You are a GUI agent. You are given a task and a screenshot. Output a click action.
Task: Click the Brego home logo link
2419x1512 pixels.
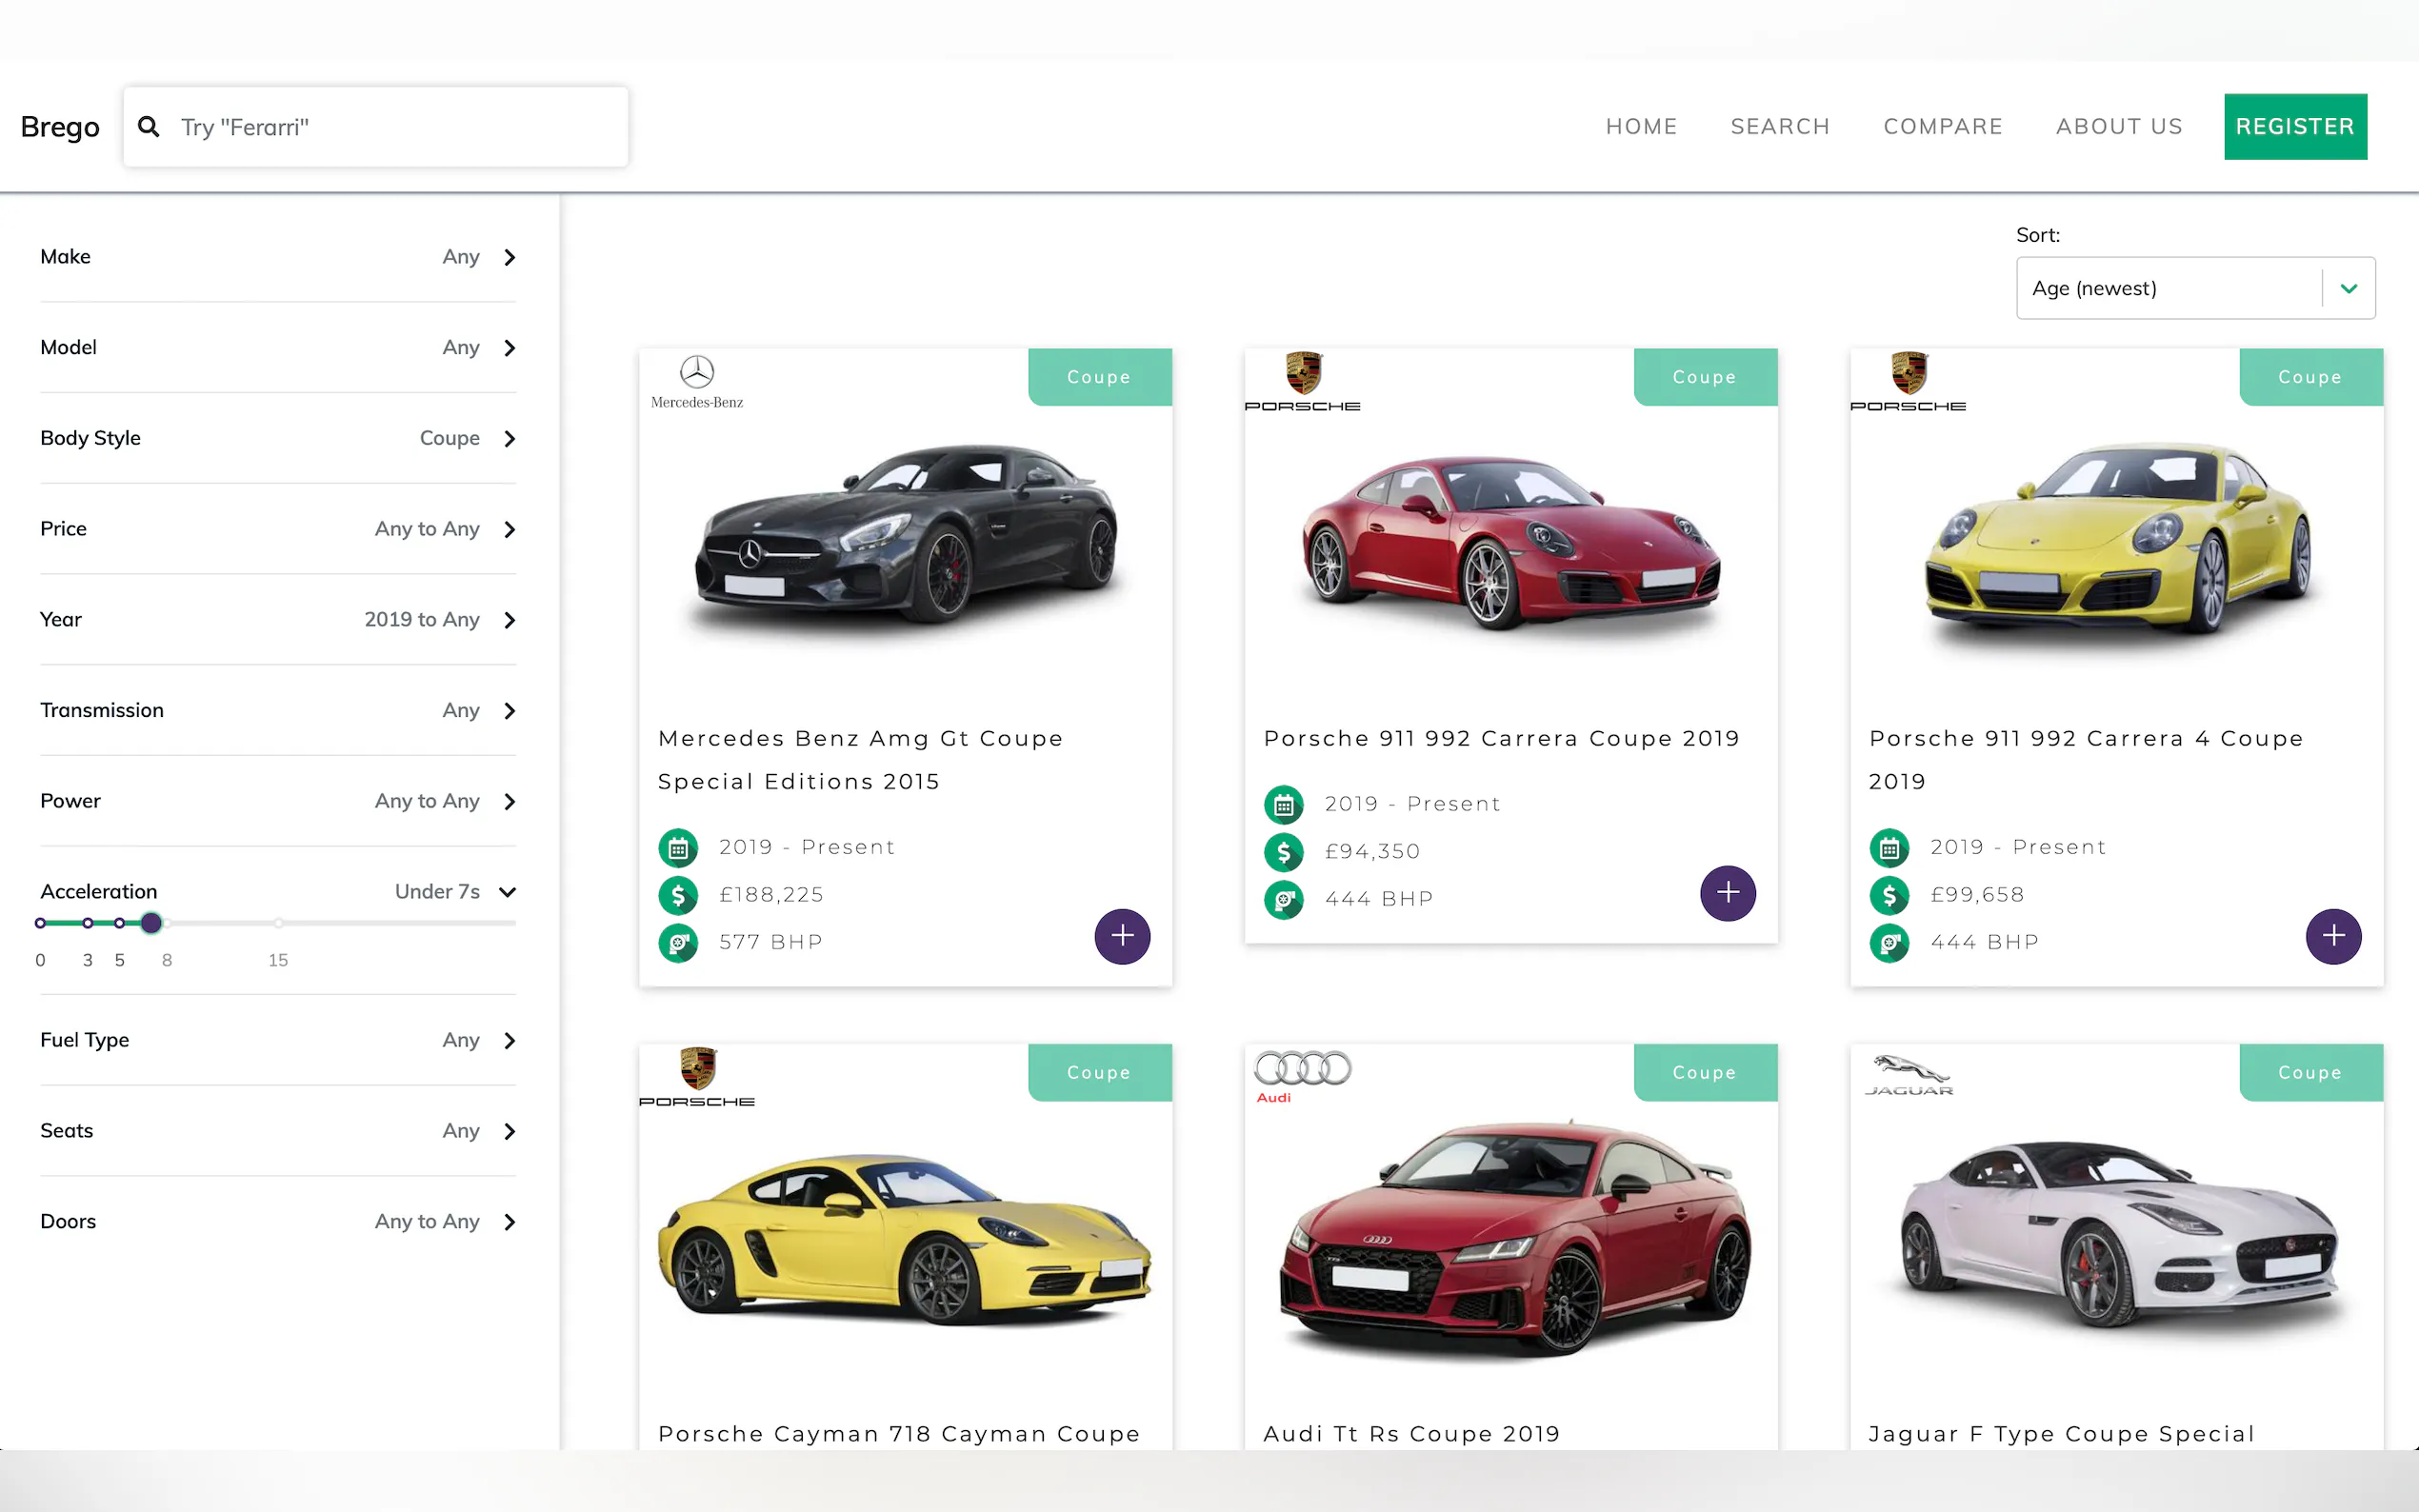[60, 127]
